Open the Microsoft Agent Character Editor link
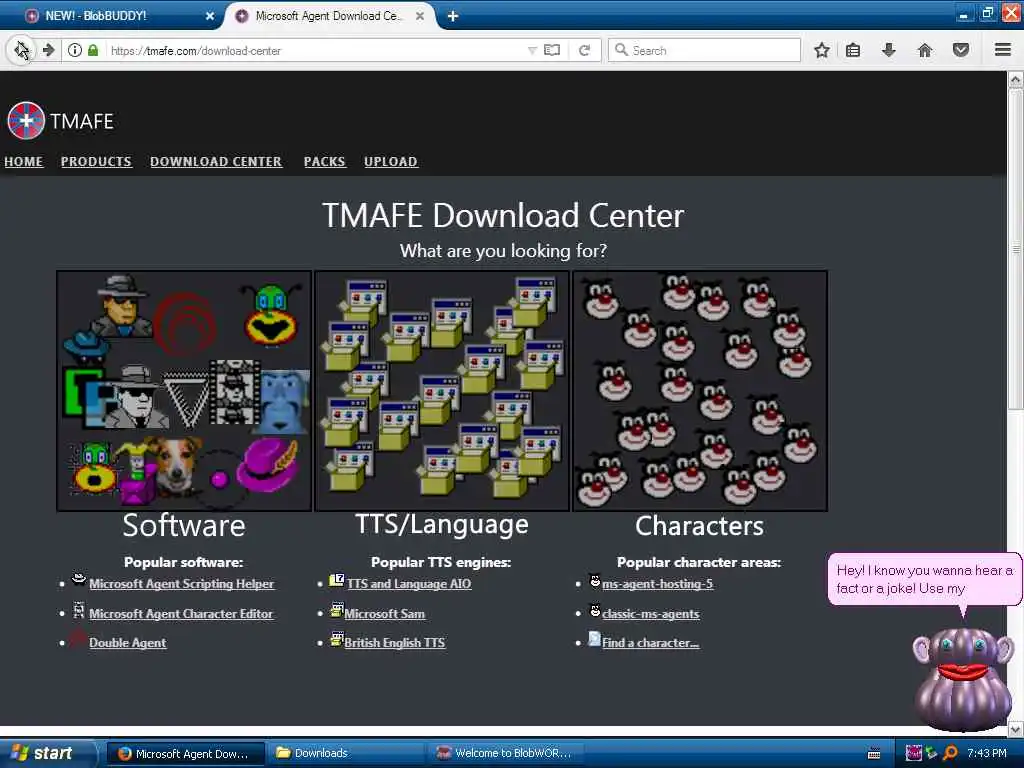Image resolution: width=1024 pixels, height=768 pixels. pyautogui.click(x=181, y=614)
